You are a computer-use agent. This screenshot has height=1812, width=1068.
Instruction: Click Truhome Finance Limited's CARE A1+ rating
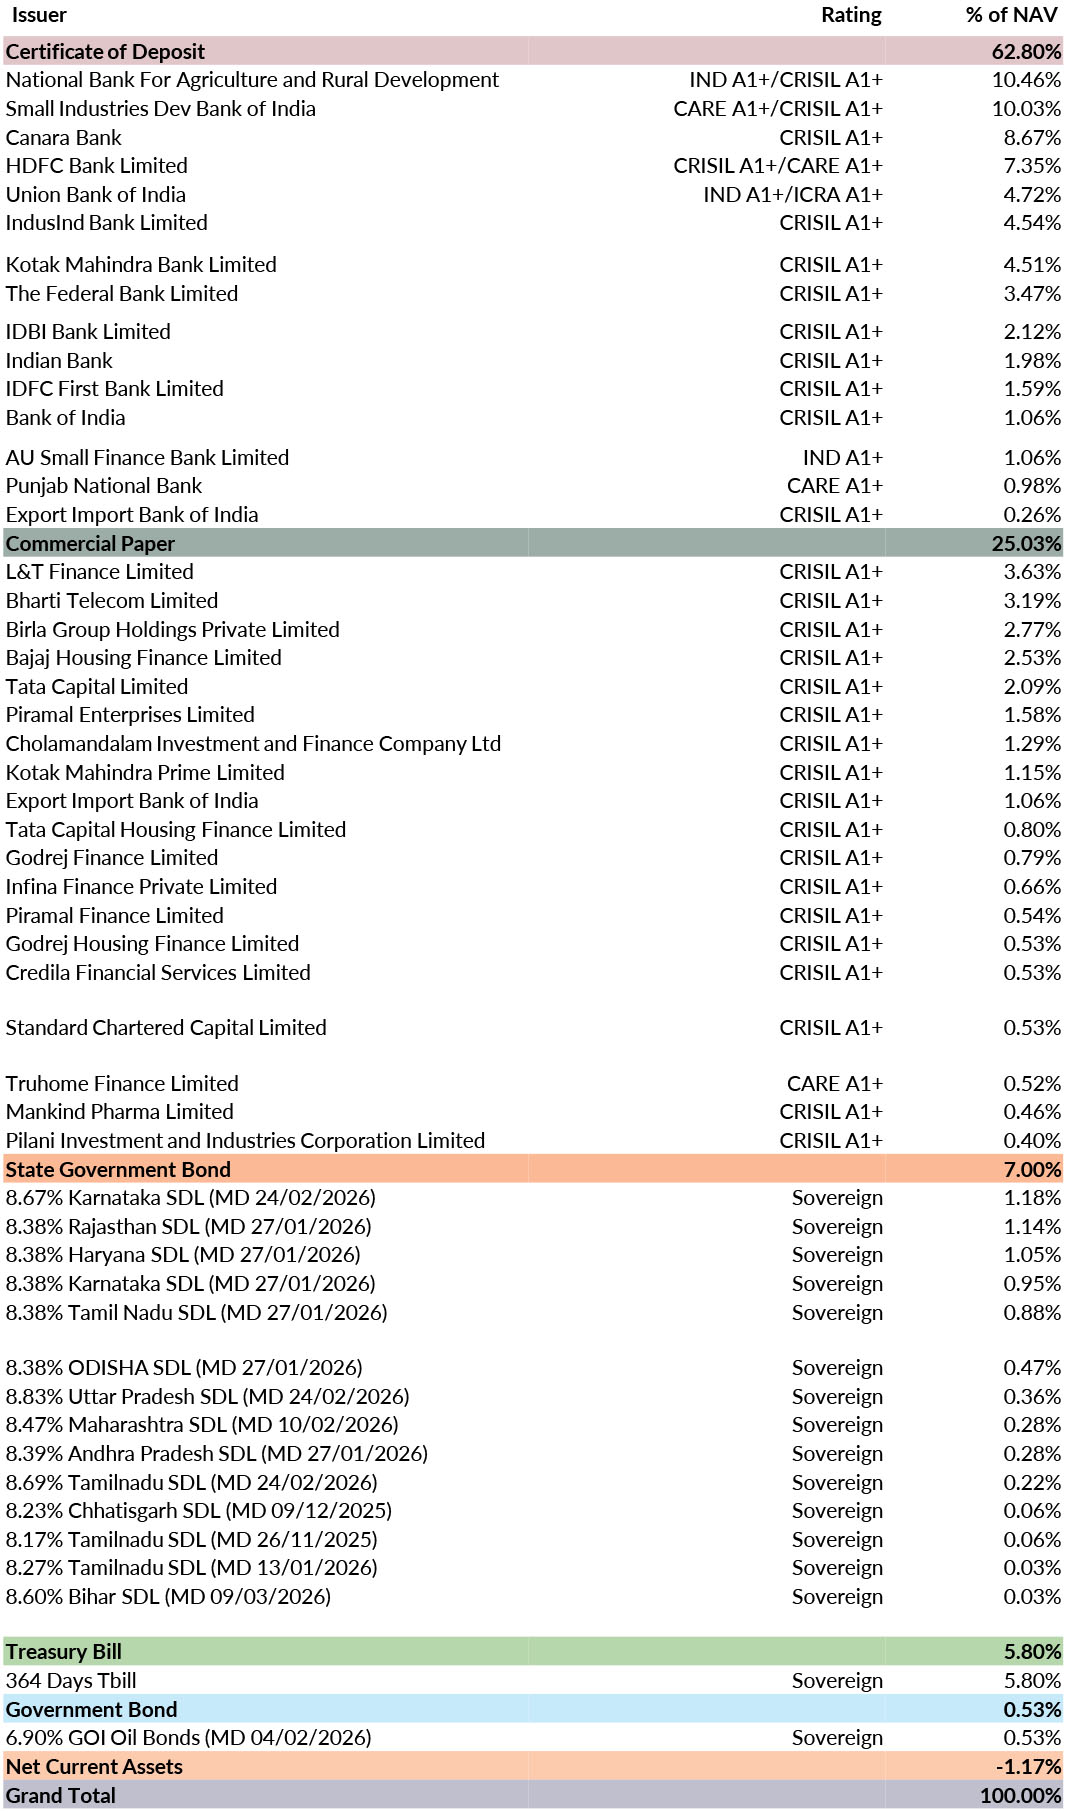point(834,1084)
